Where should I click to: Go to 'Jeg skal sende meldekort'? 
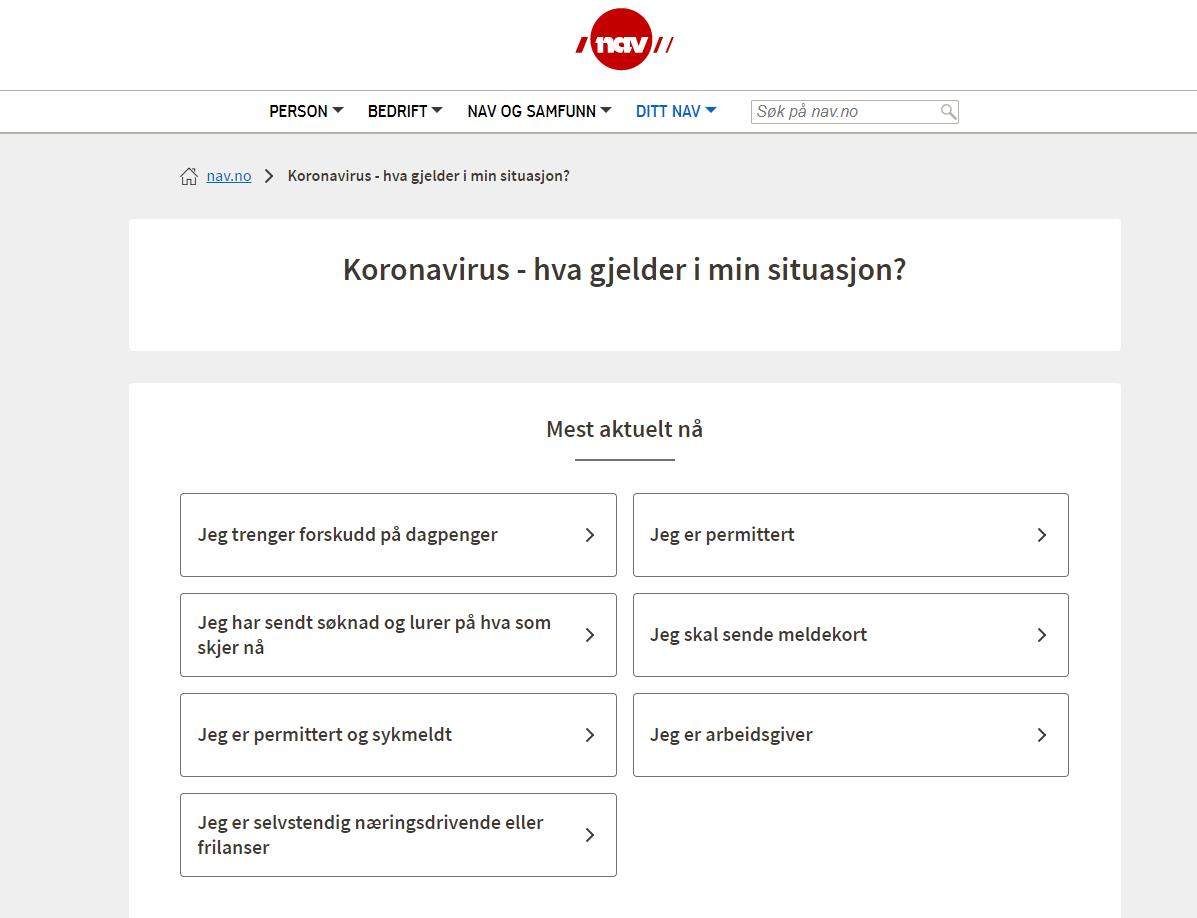click(758, 635)
